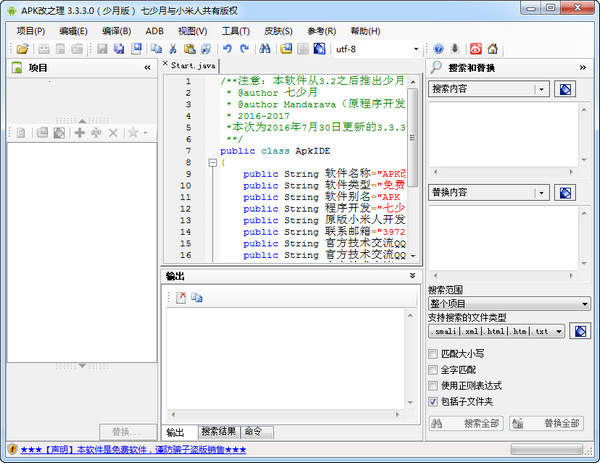Click the blue help question mark icon
The image size is (600, 463).
tap(438, 49)
